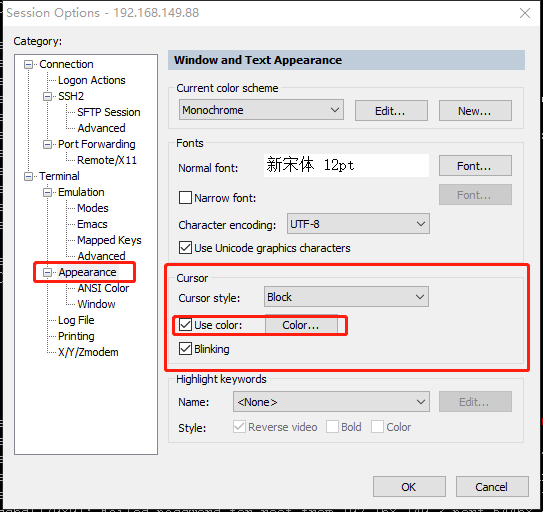
Task: Toggle the Color style checkbox
Action: pos(377,427)
